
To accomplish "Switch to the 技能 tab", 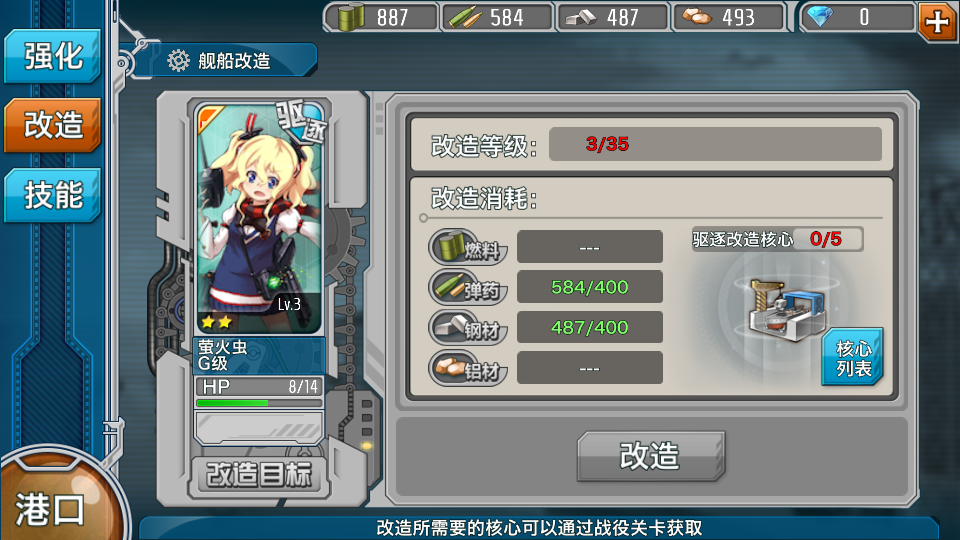I will 53,195.
